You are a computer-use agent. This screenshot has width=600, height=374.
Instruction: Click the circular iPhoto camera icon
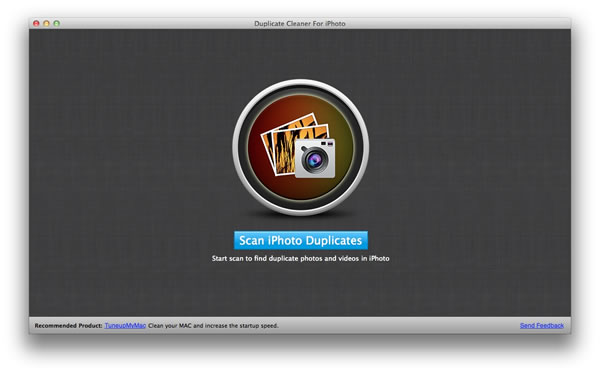(301, 147)
